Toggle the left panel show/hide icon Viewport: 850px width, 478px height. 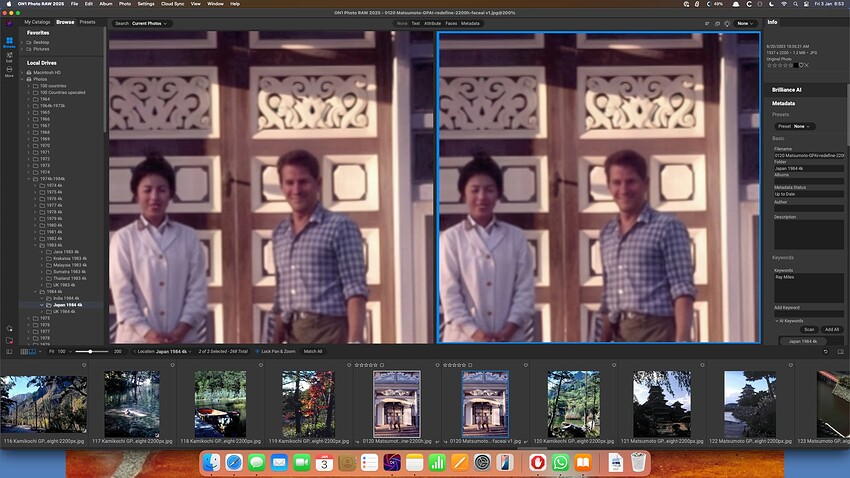9,352
